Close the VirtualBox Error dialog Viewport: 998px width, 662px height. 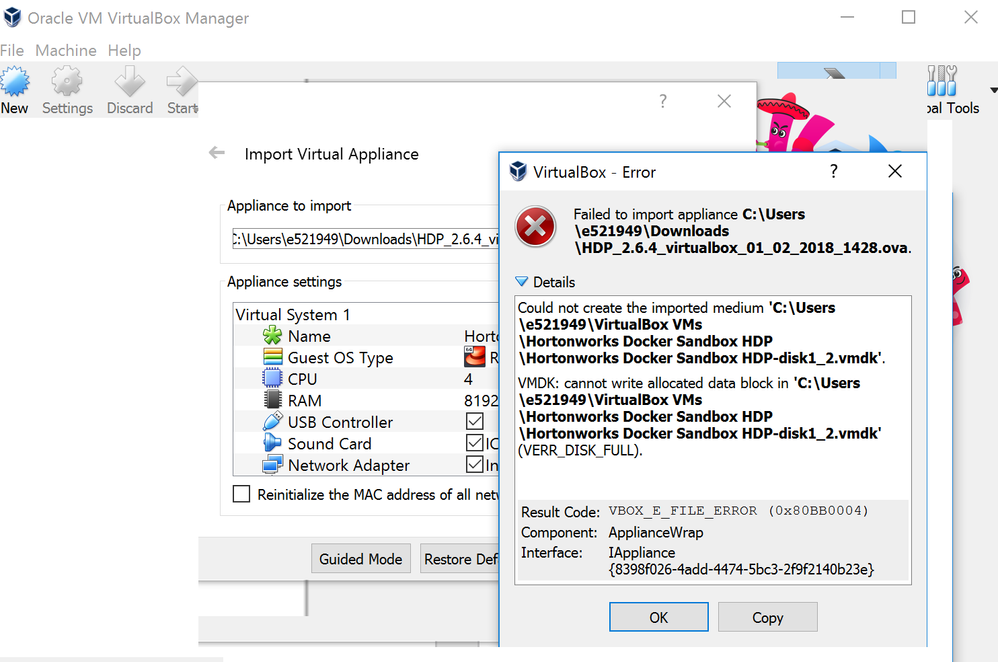895,171
